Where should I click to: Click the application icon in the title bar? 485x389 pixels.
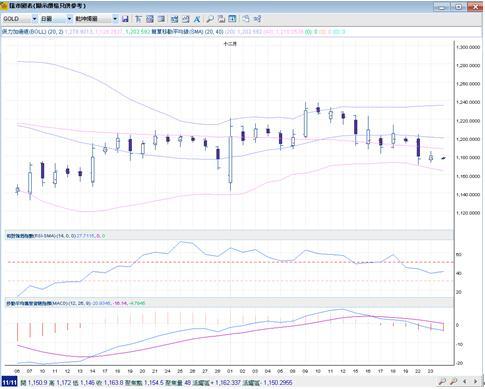pyautogui.click(x=4, y=6)
